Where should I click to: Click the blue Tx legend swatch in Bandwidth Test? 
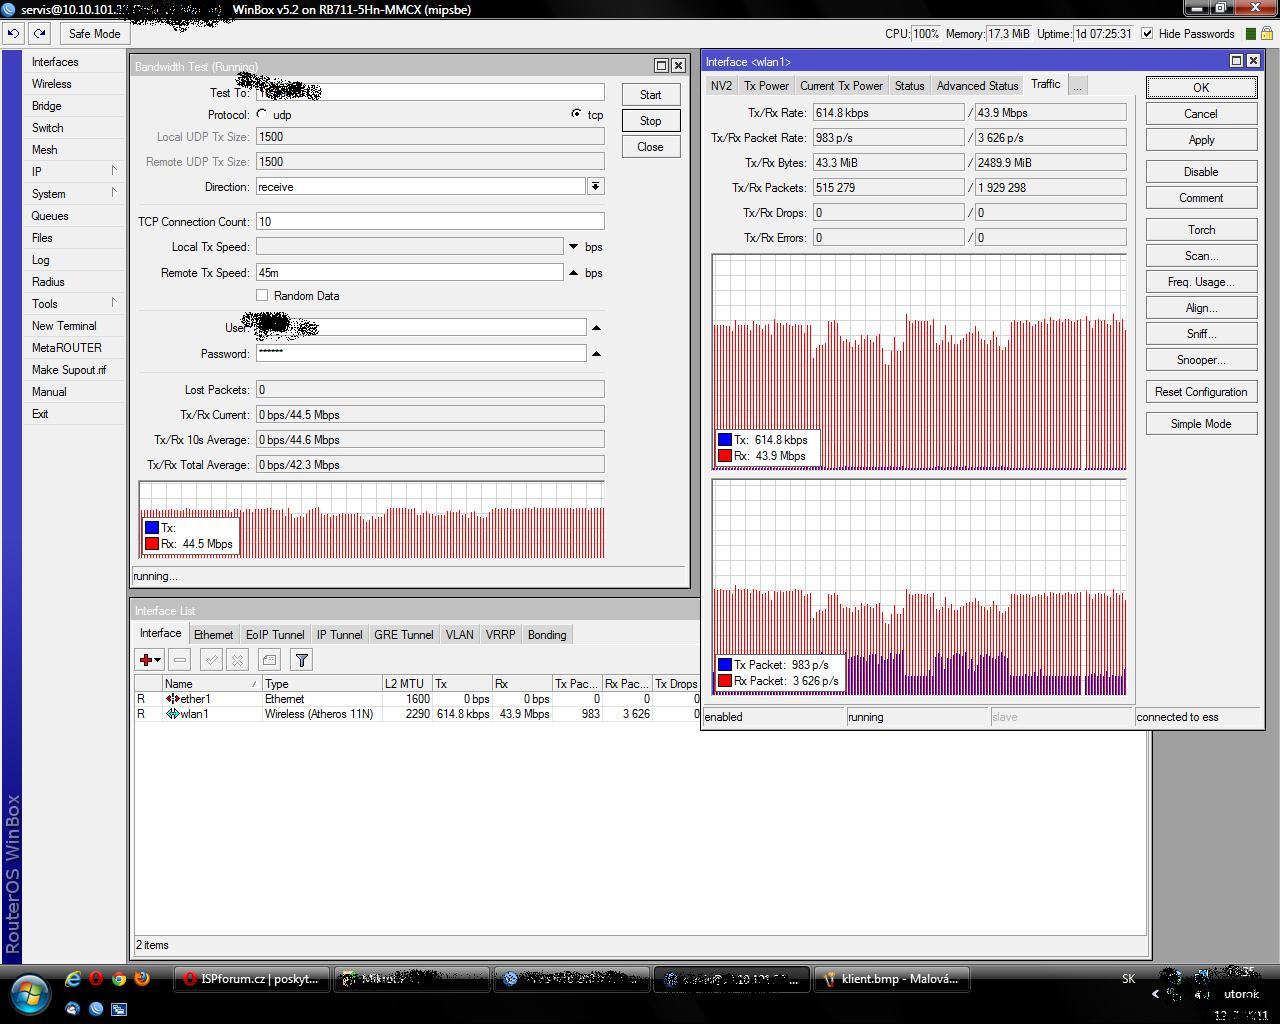pyautogui.click(x=152, y=528)
